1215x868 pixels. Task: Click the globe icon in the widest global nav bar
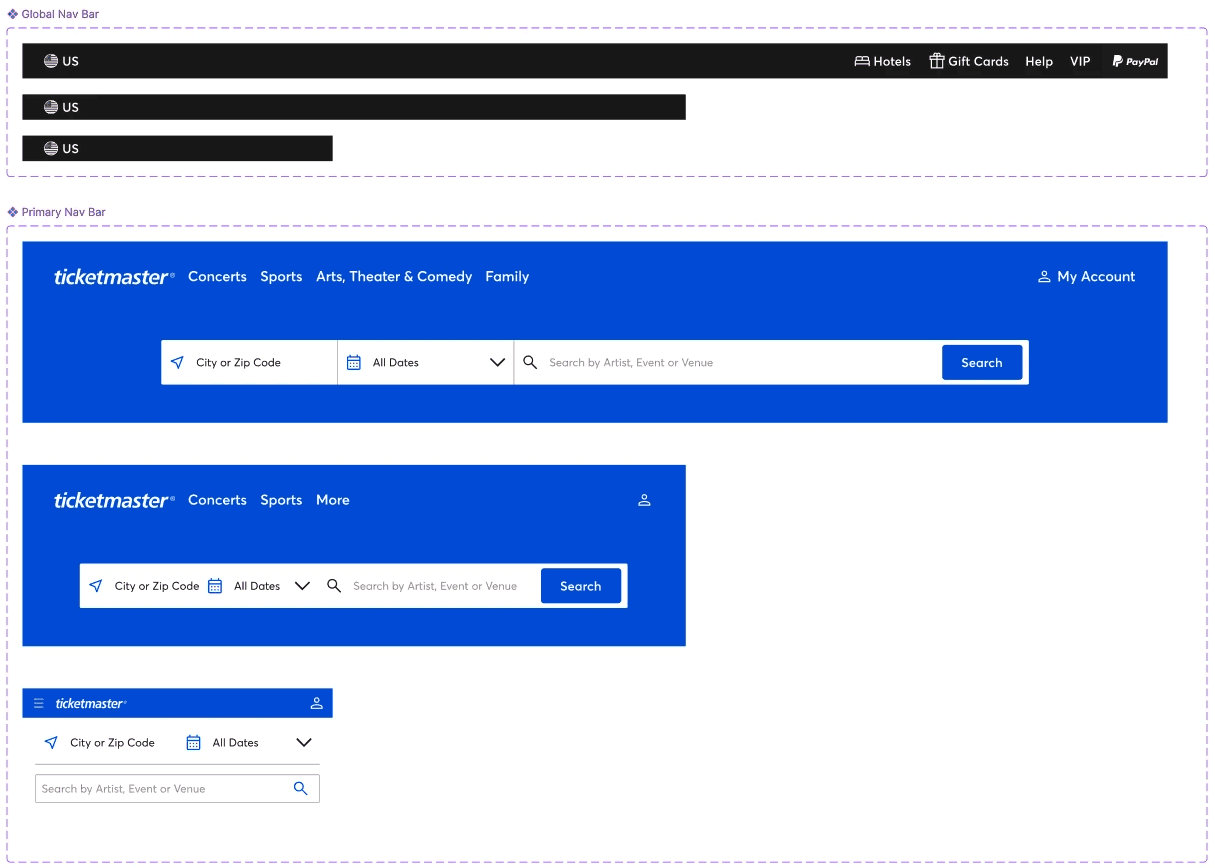coord(51,61)
